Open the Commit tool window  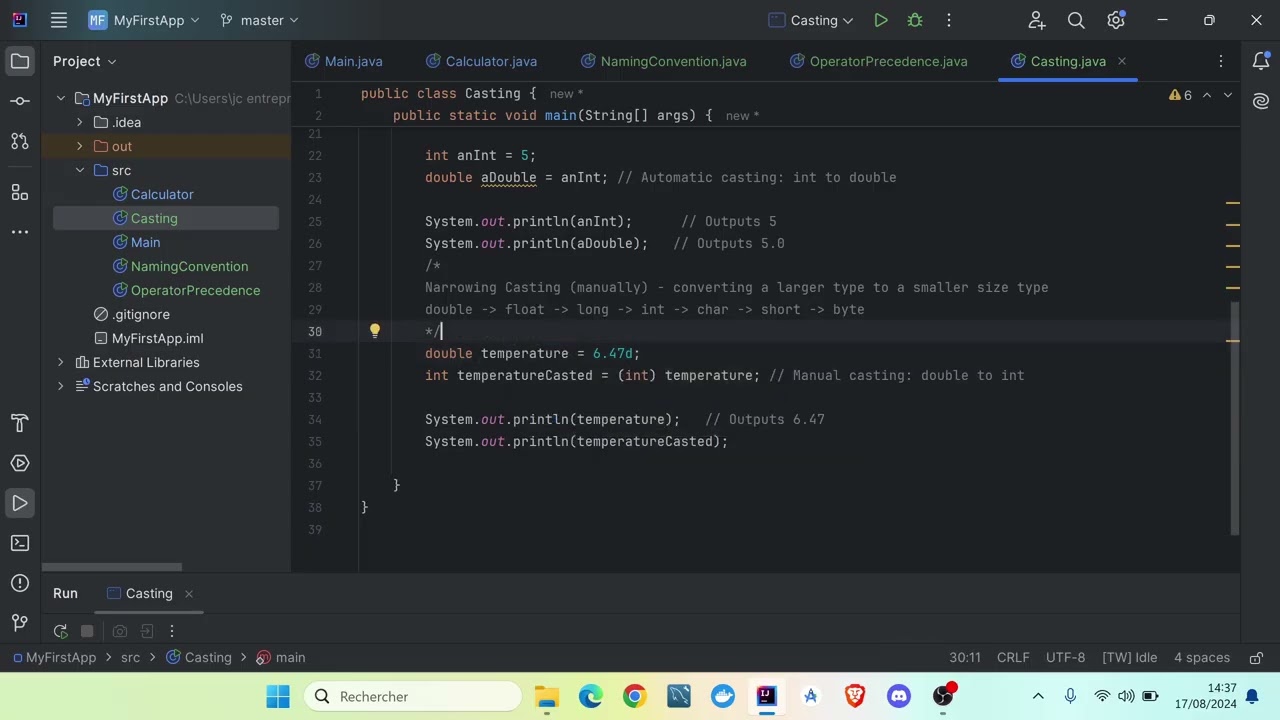coord(20,101)
